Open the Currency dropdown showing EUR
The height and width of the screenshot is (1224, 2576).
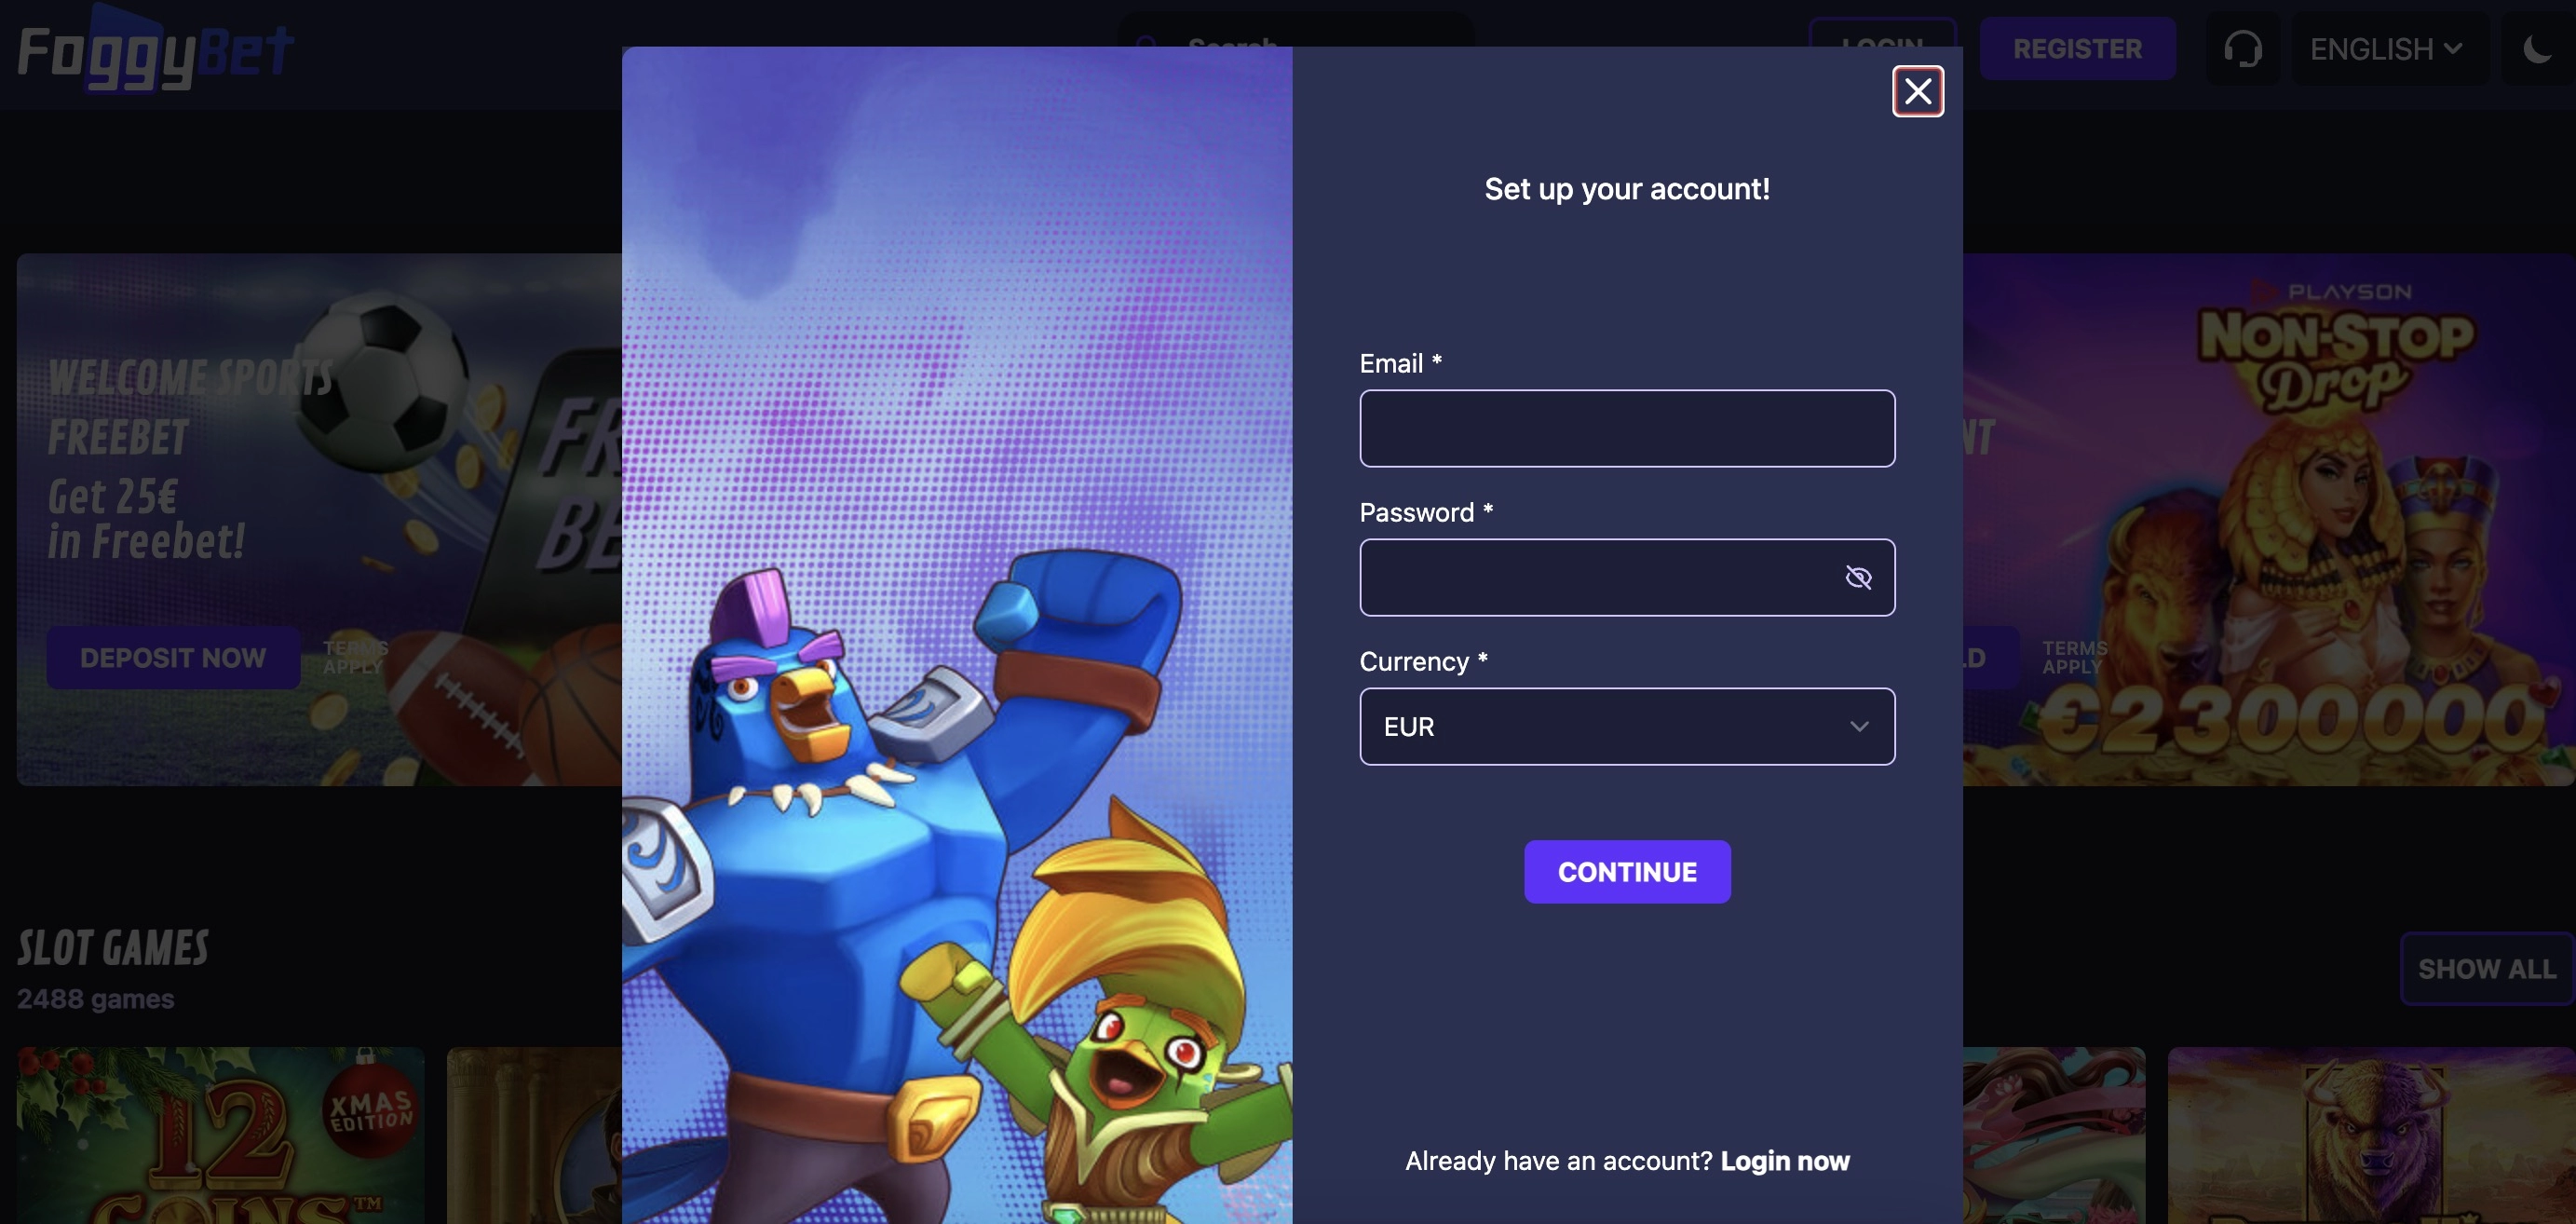[1626, 726]
